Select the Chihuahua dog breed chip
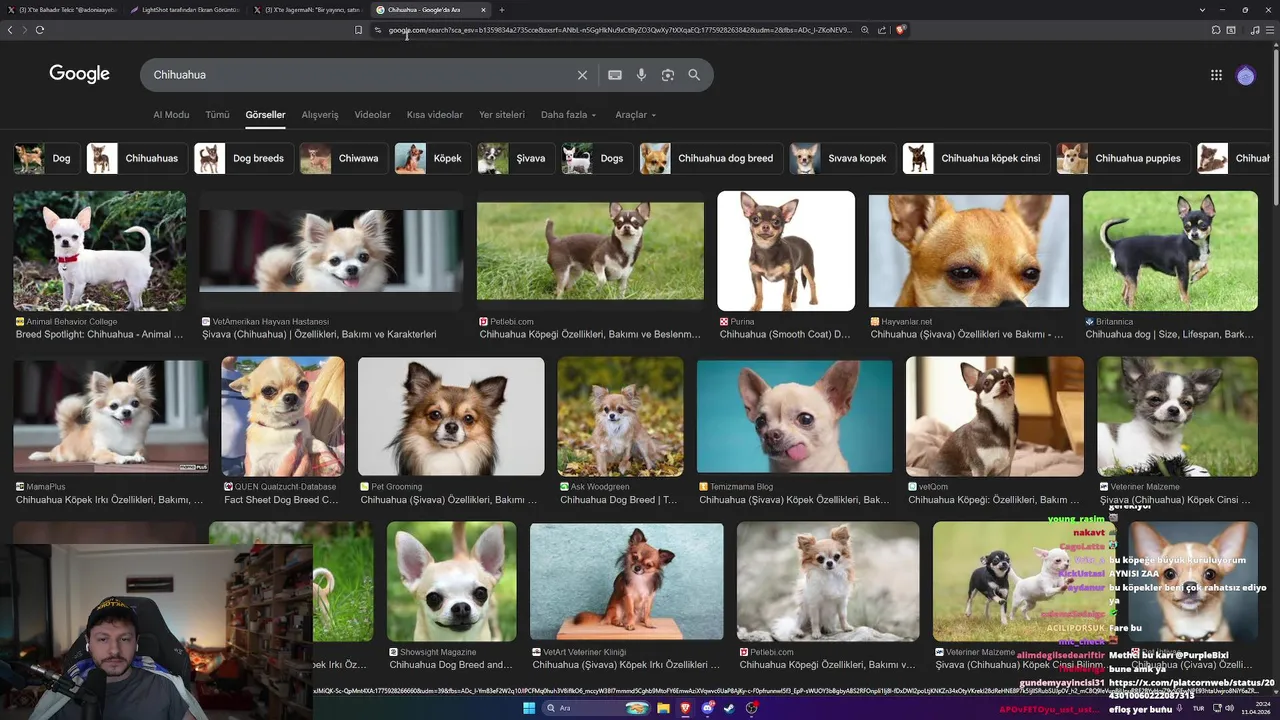Image resolution: width=1280 pixels, height=720 pixels. pos(710,158)
